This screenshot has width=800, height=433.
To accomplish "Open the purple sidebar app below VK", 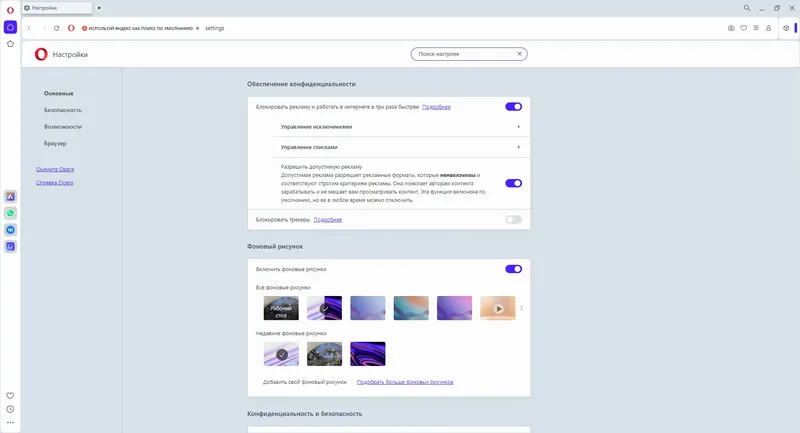I will (10, 247).
